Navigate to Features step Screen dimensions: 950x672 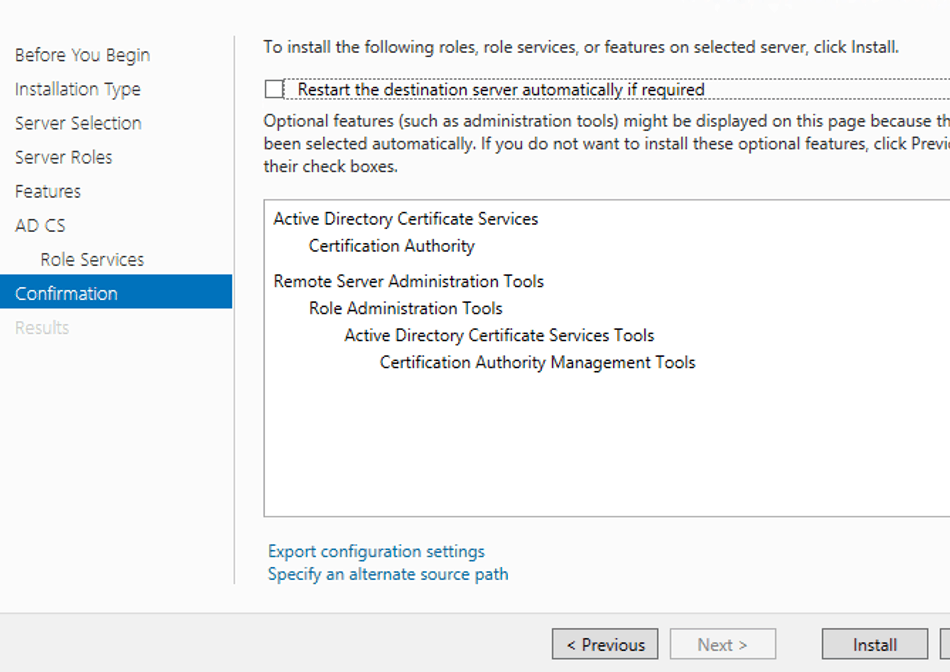48,191
